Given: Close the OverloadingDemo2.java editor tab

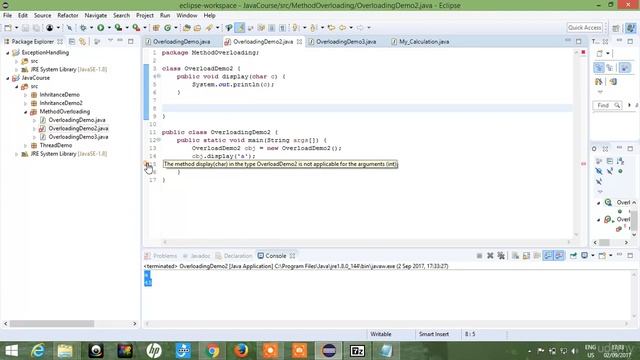Looking at the screenshot, I should coord(299,42).
